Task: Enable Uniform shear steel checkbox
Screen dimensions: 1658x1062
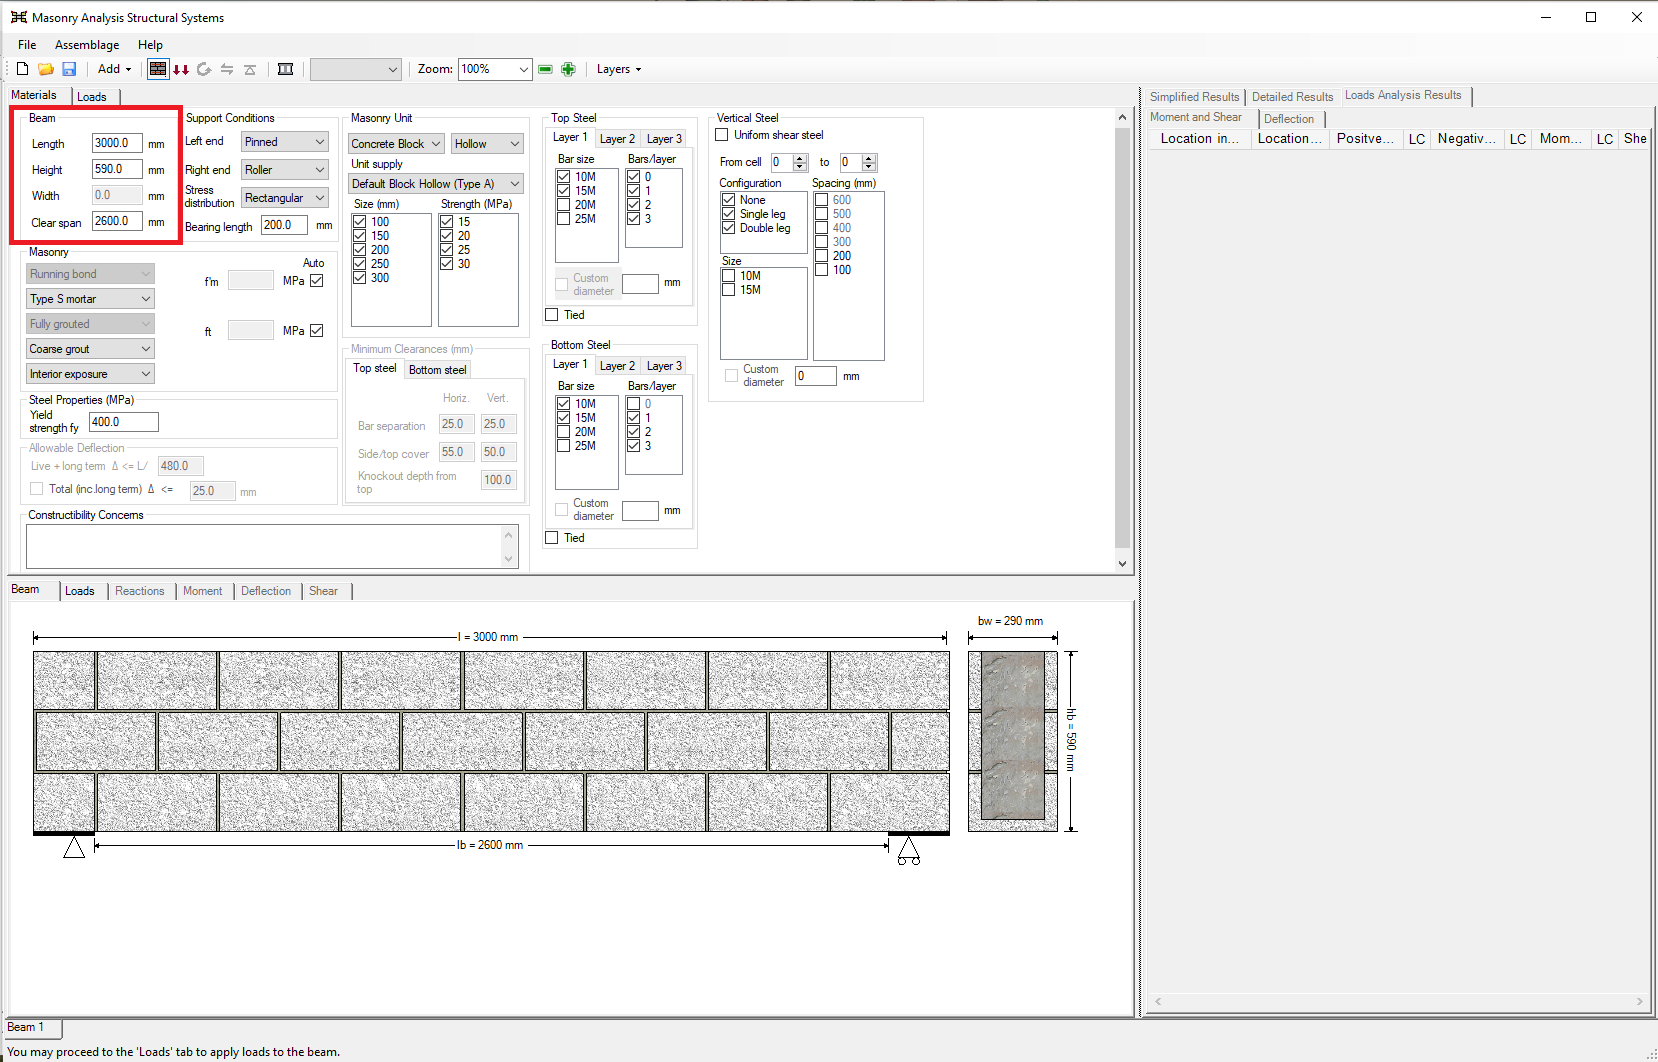Action: (x=722, y=135)
